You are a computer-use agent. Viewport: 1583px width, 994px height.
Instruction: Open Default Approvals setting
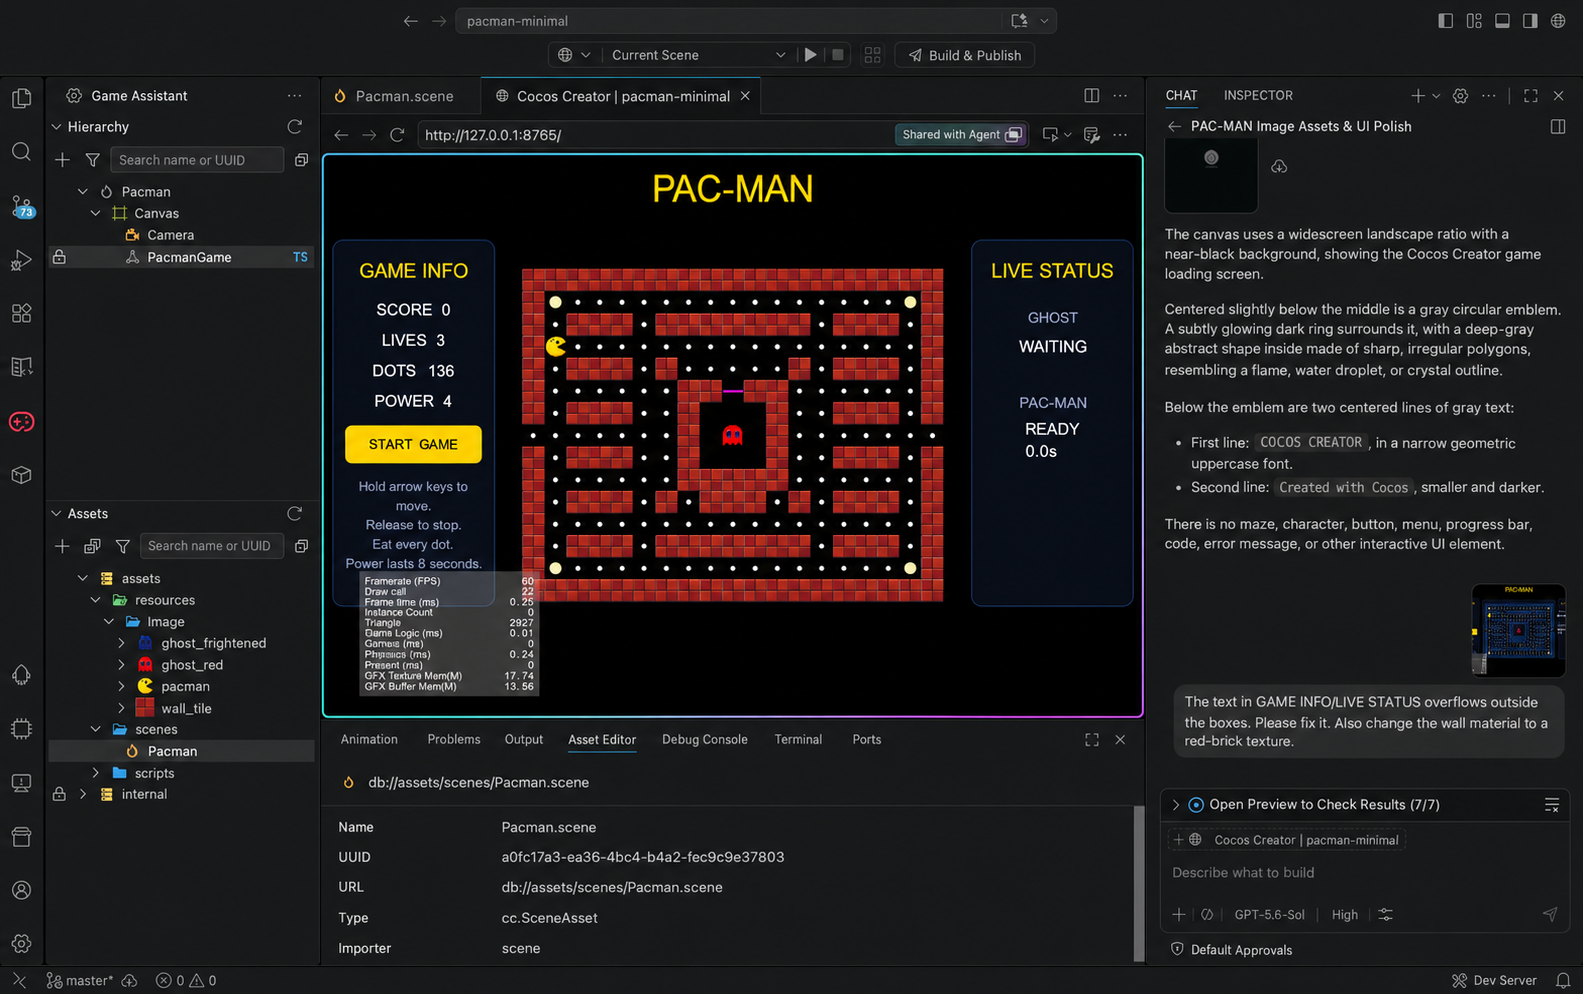(1231, 950)
